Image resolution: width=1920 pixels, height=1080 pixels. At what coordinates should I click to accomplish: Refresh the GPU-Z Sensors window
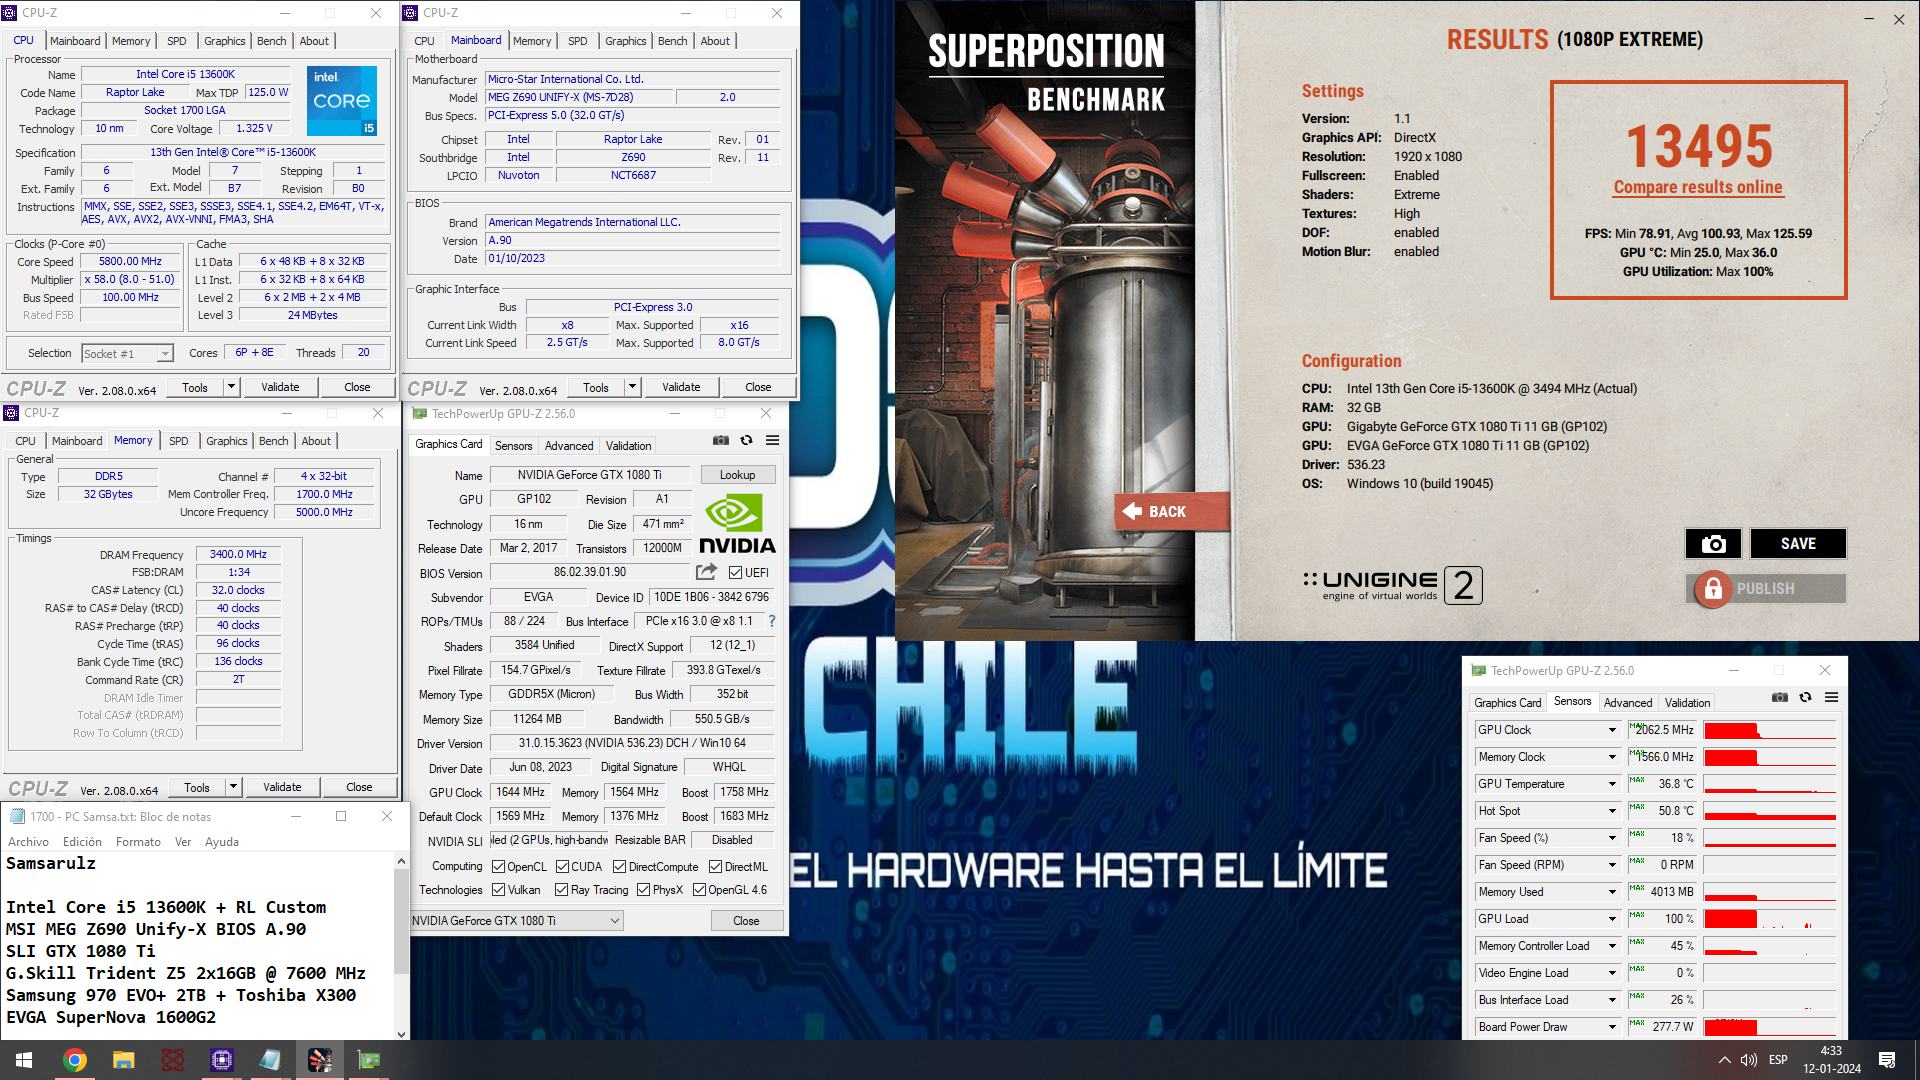(x=1805, y=697)
